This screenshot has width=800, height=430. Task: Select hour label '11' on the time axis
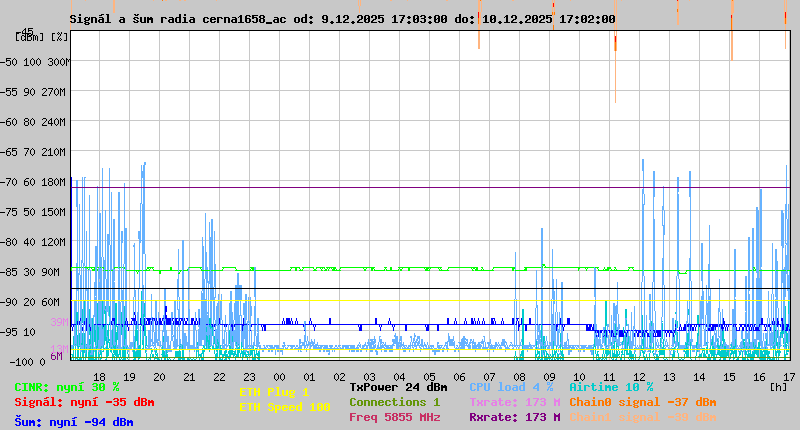pos(610,377)
